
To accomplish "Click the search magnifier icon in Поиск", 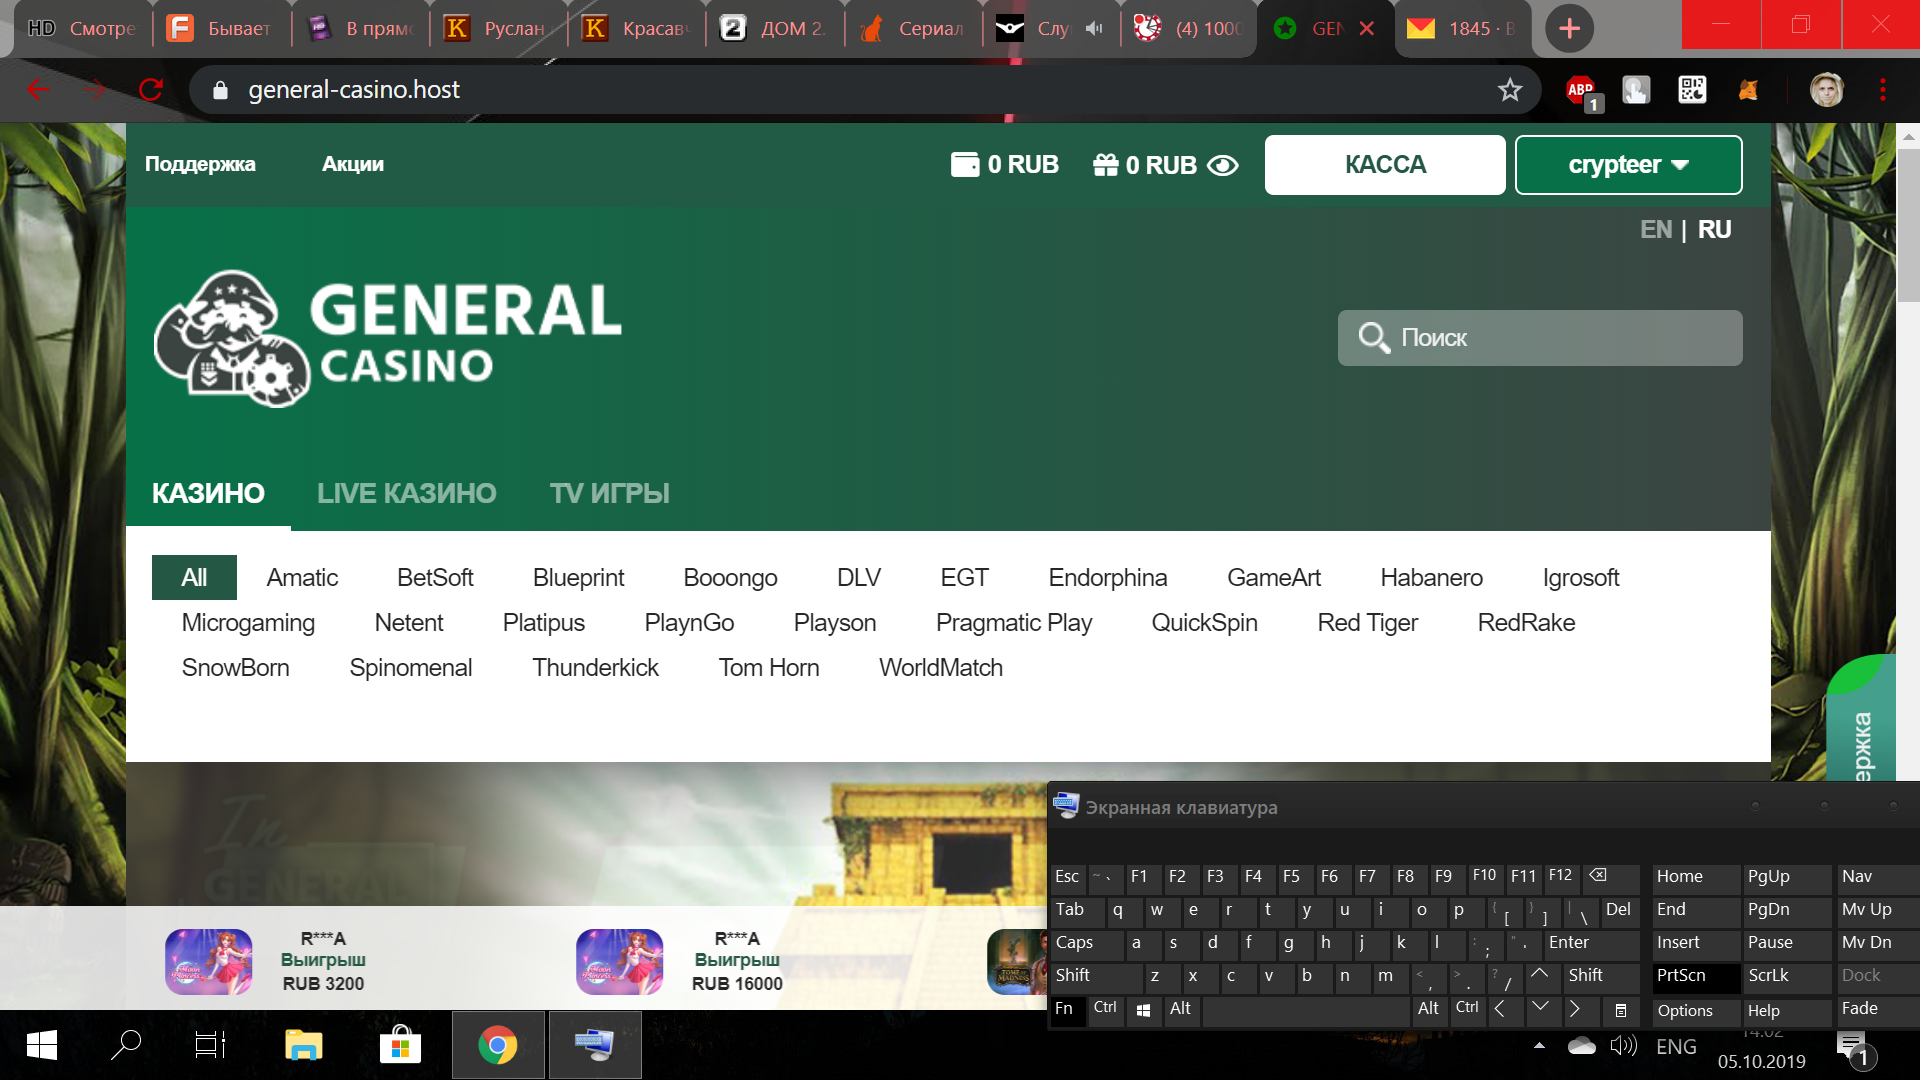I will [1373, 338].
